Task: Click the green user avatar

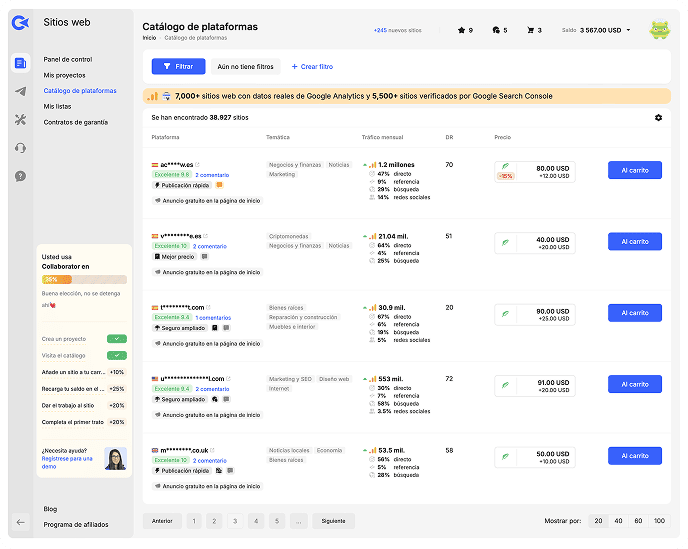Action: (658, 30)
